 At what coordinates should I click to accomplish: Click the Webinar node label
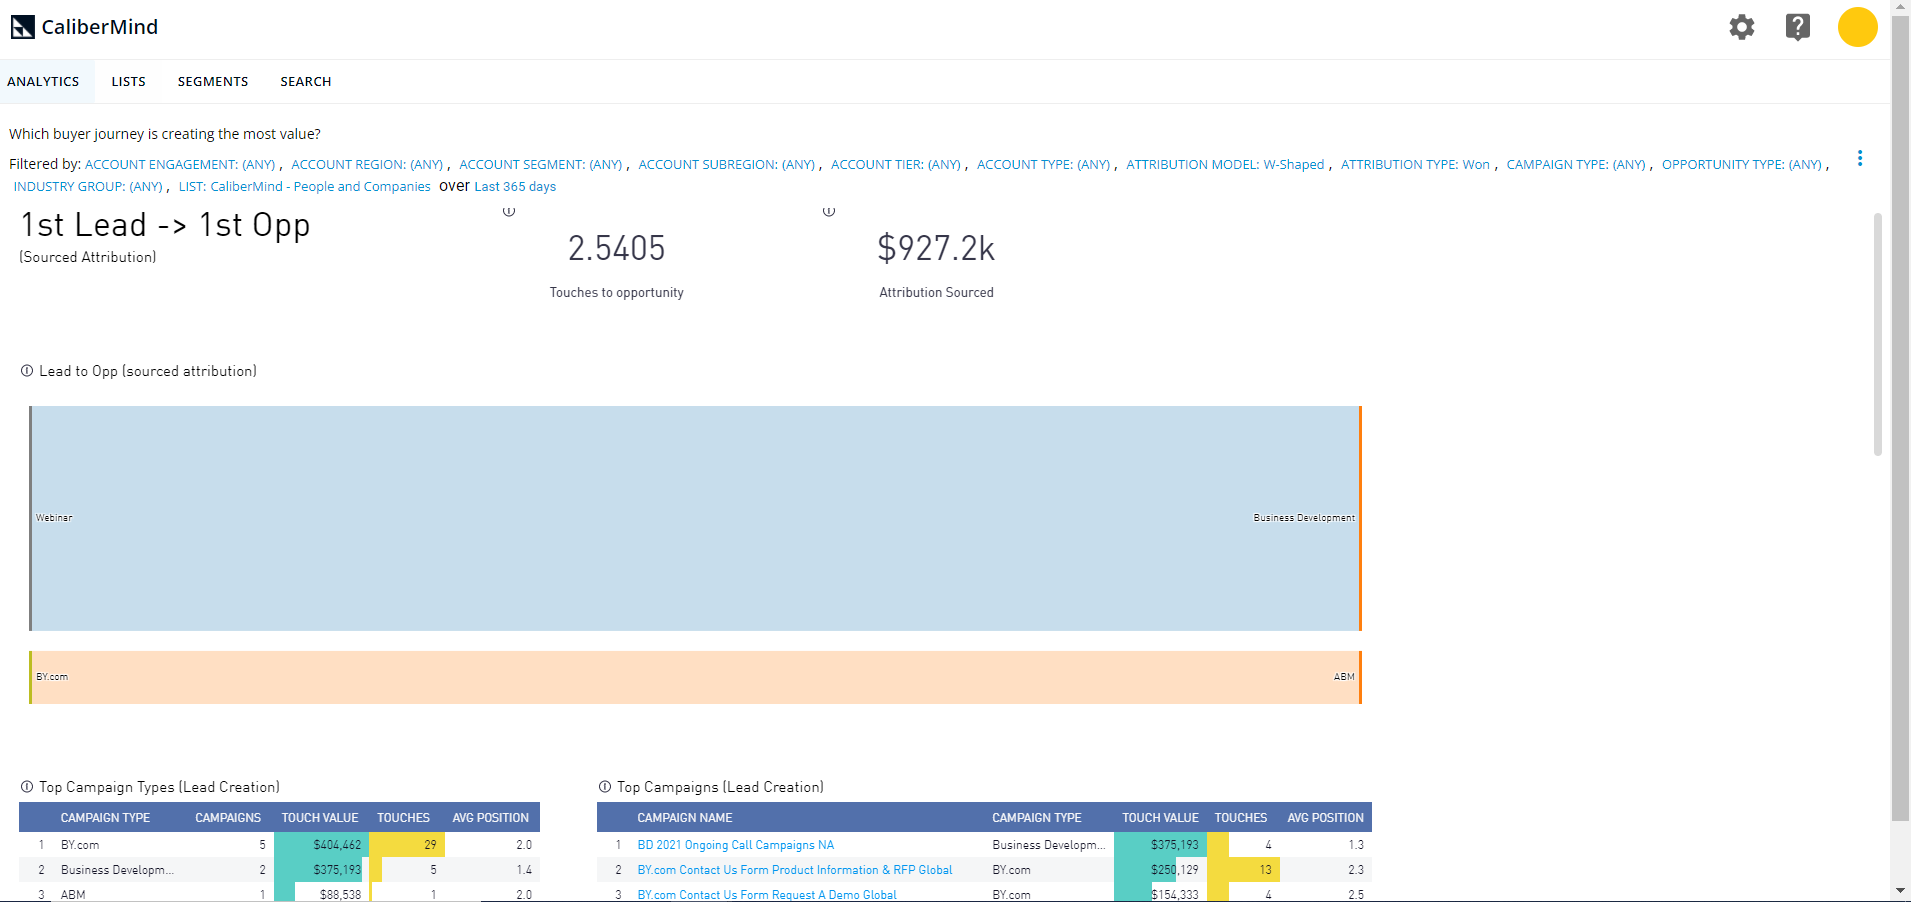[54, 518]
